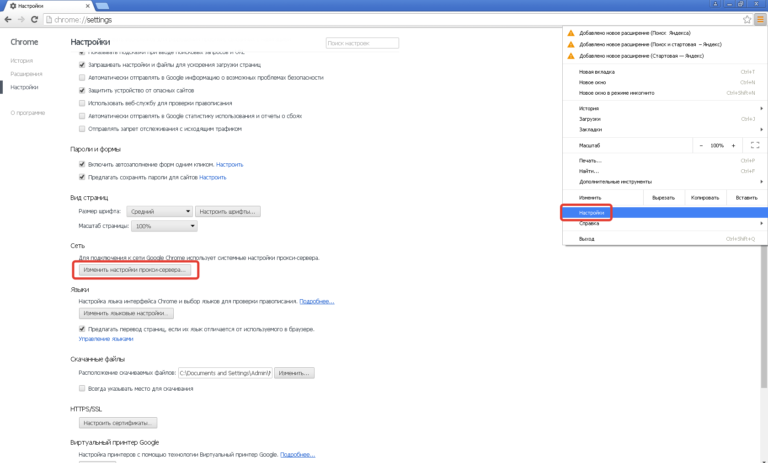
Task: Enable Автоматически отправлять информацию о проблемах безопасности
Action: pyautogui.click(x=82, y=77)
